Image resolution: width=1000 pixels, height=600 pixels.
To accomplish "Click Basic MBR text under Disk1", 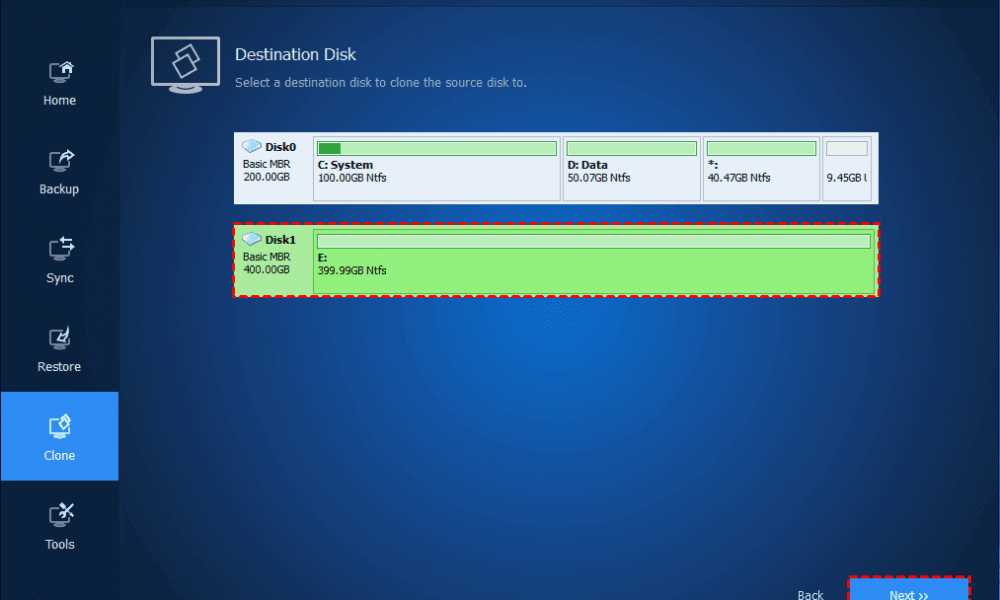I will [x=266, y=256].
